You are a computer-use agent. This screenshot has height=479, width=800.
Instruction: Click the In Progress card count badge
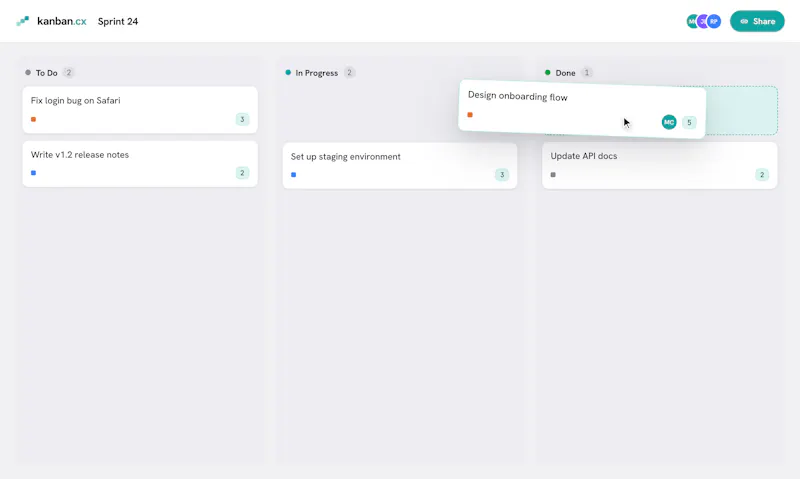349,72
